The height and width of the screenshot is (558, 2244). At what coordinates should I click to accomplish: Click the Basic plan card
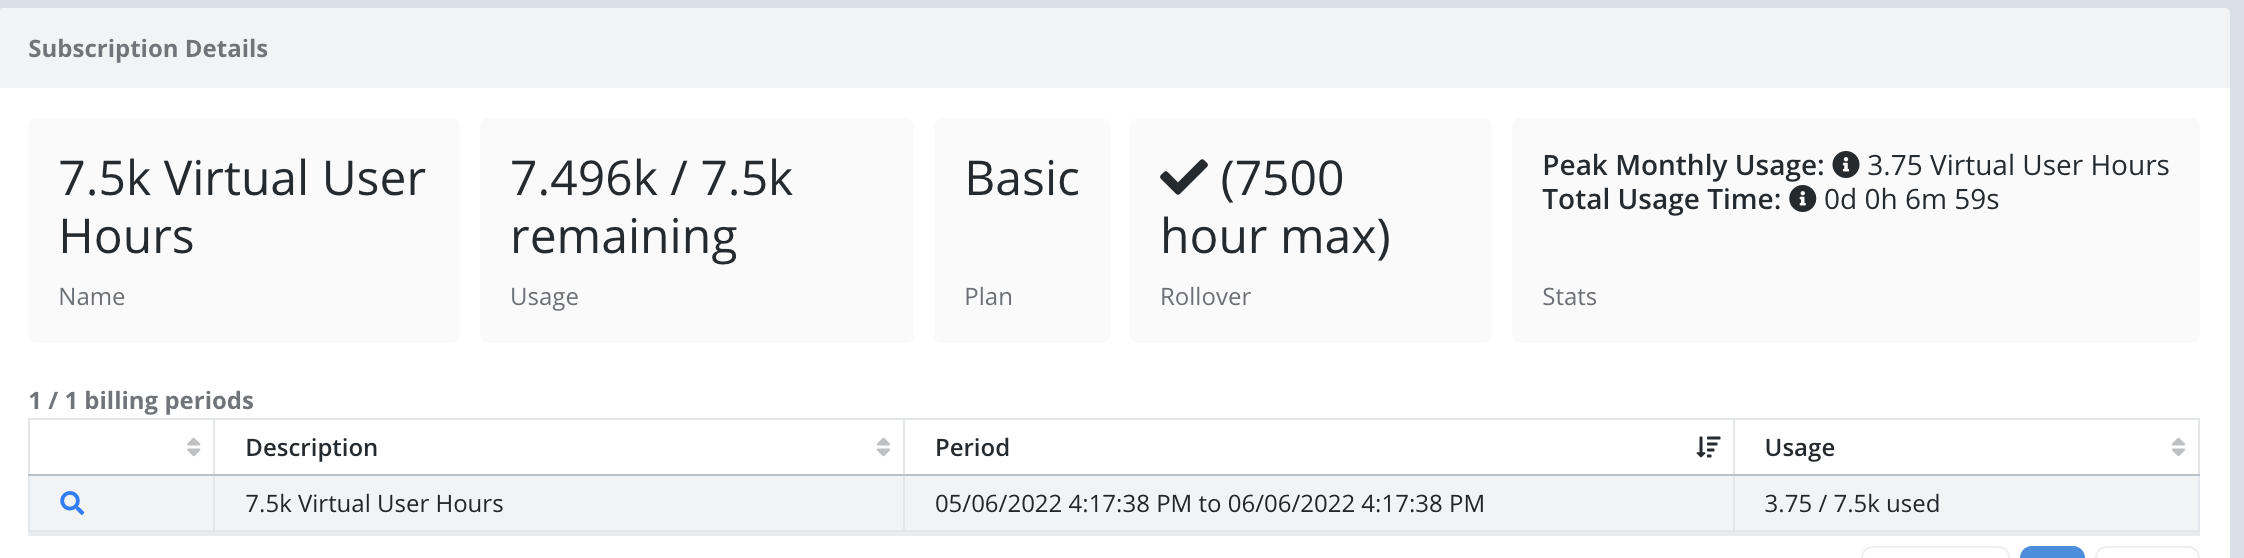click(x=1022, y=230)
